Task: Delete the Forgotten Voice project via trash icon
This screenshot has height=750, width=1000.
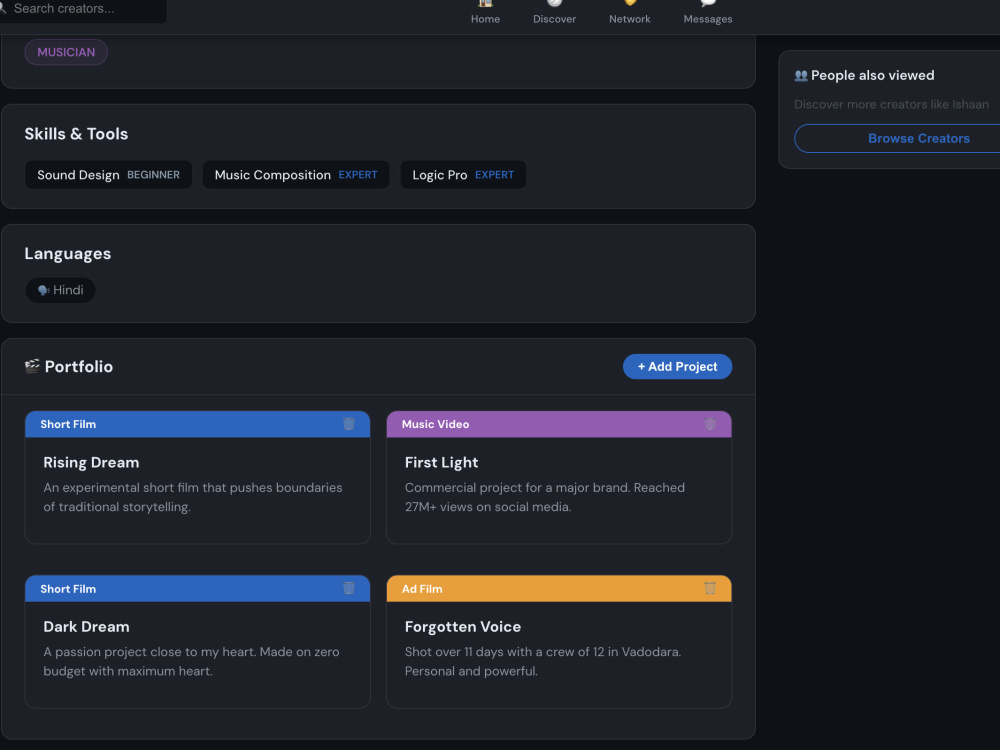Action: [710, 588]
